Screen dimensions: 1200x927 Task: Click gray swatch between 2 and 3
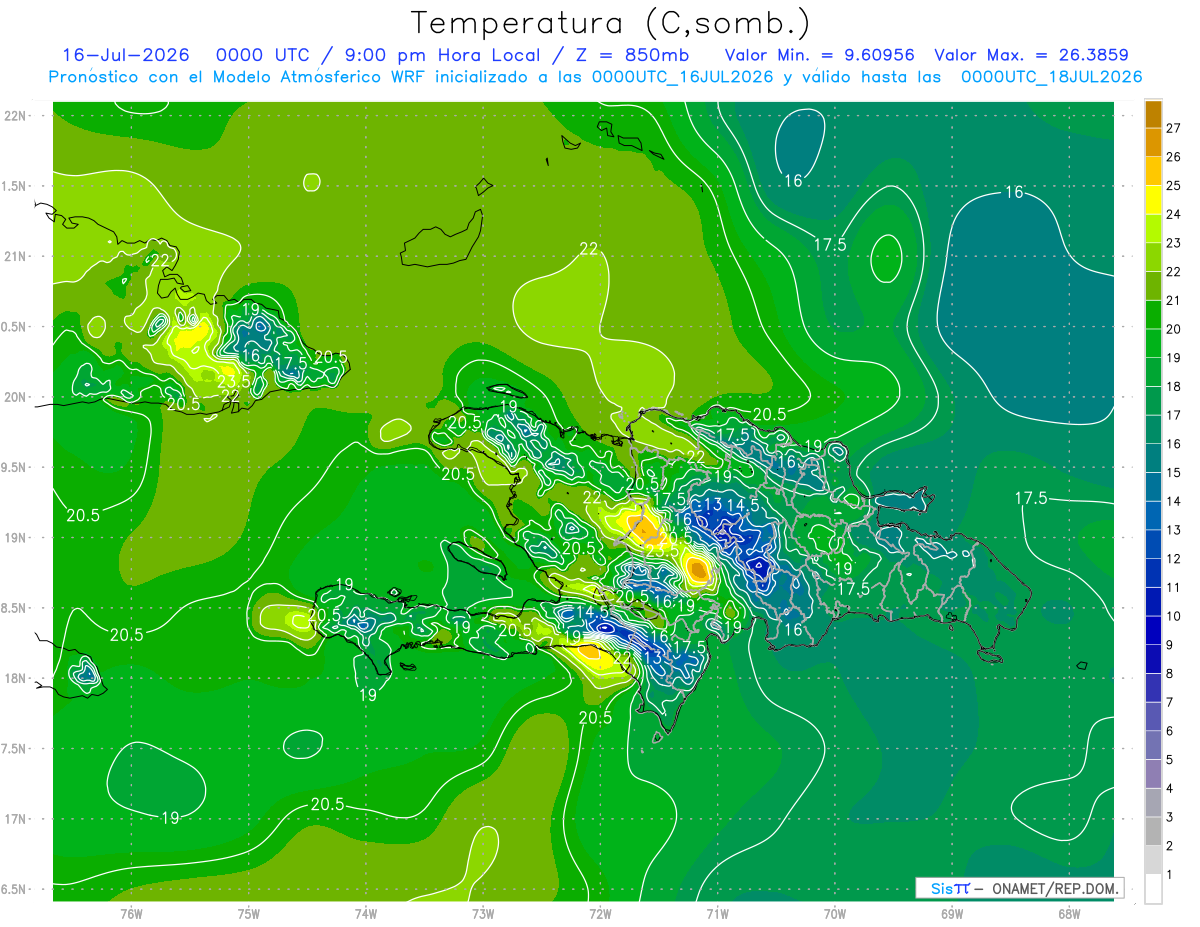[x=1154, y=832]
